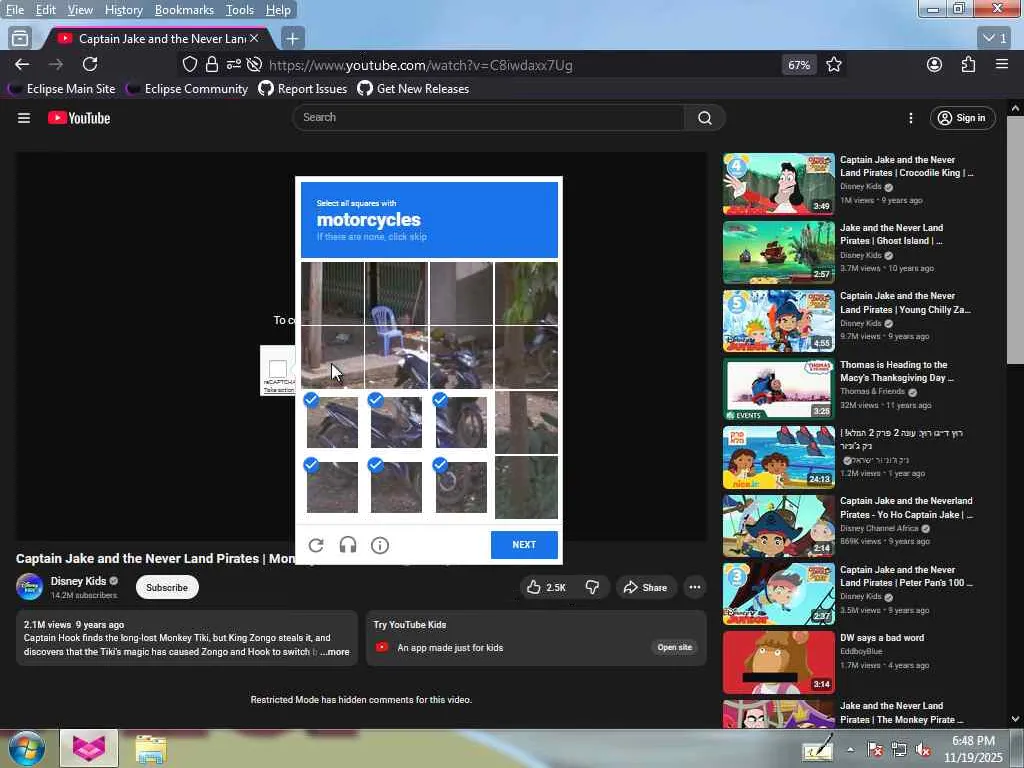Open the File Explorer taskbar icon

tap(151, 749)
